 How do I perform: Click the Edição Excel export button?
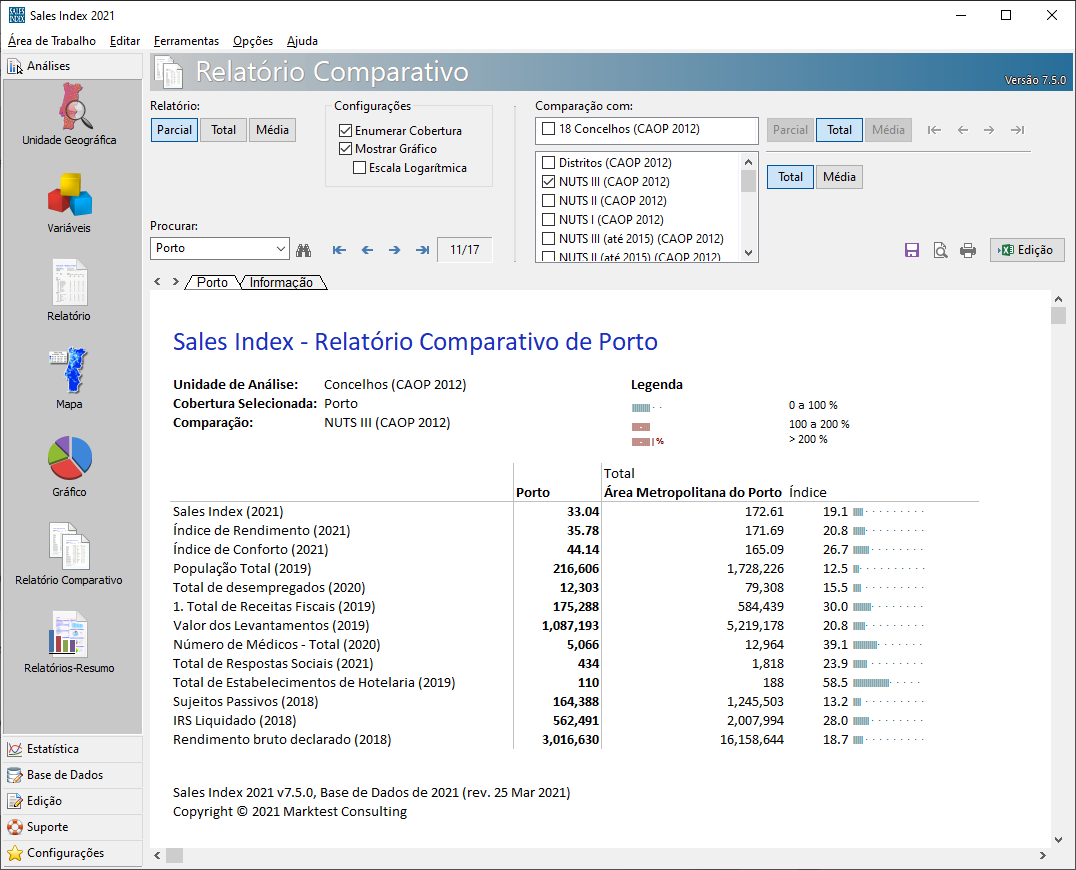(x=1027, y=250)
